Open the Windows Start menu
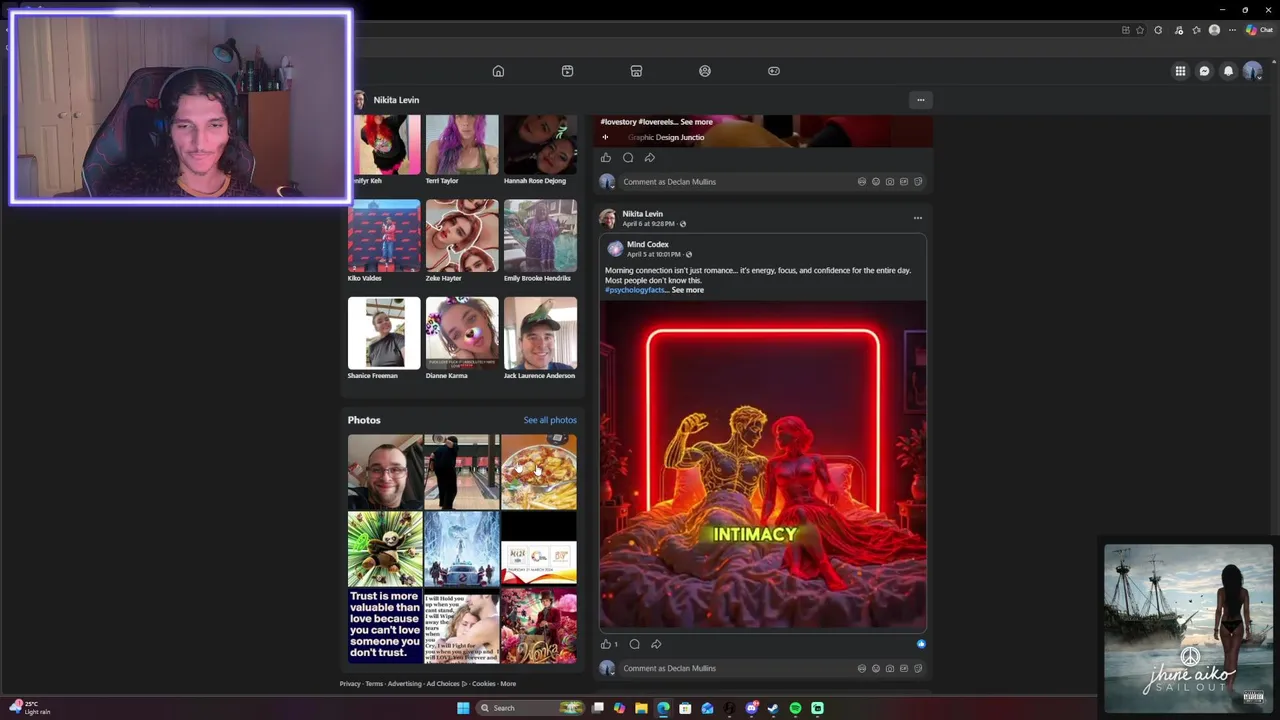 [463, 708]
